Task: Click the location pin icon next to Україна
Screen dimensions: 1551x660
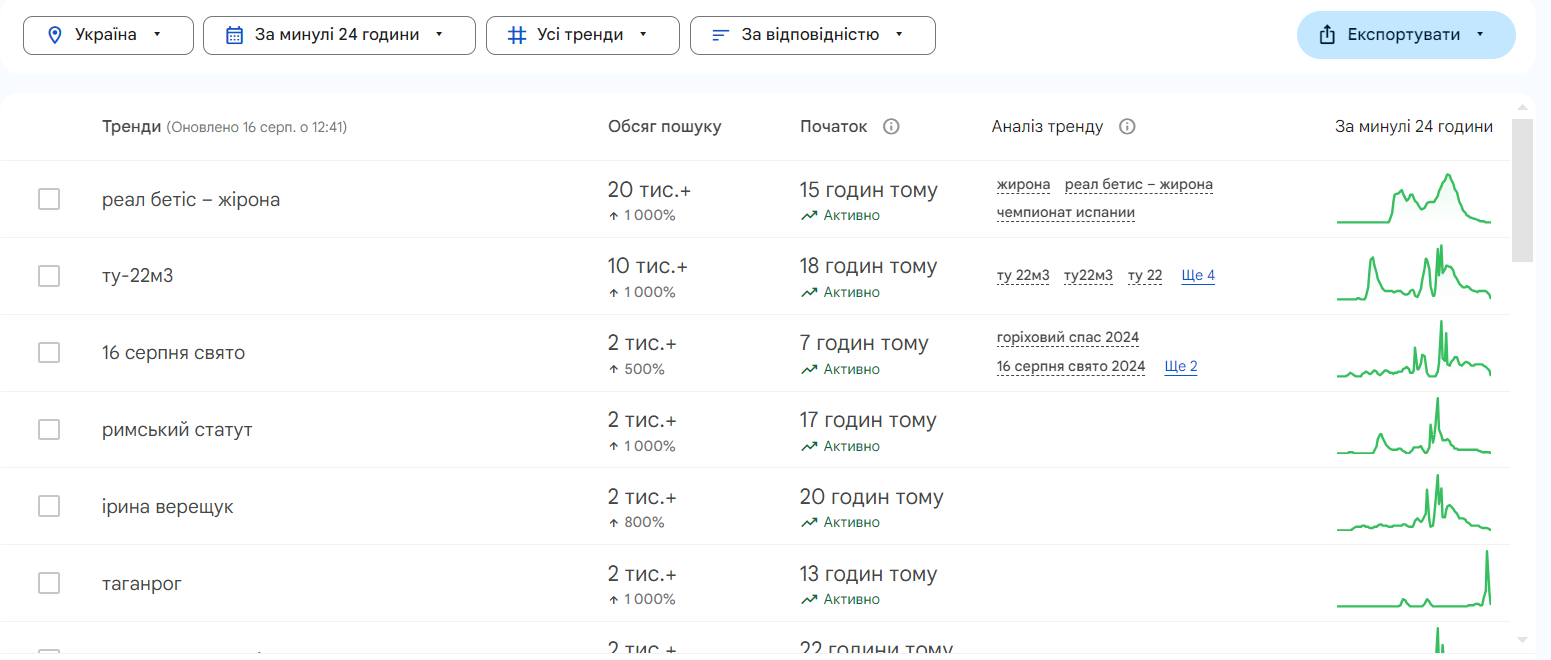Action: click(x=55, y=35)
